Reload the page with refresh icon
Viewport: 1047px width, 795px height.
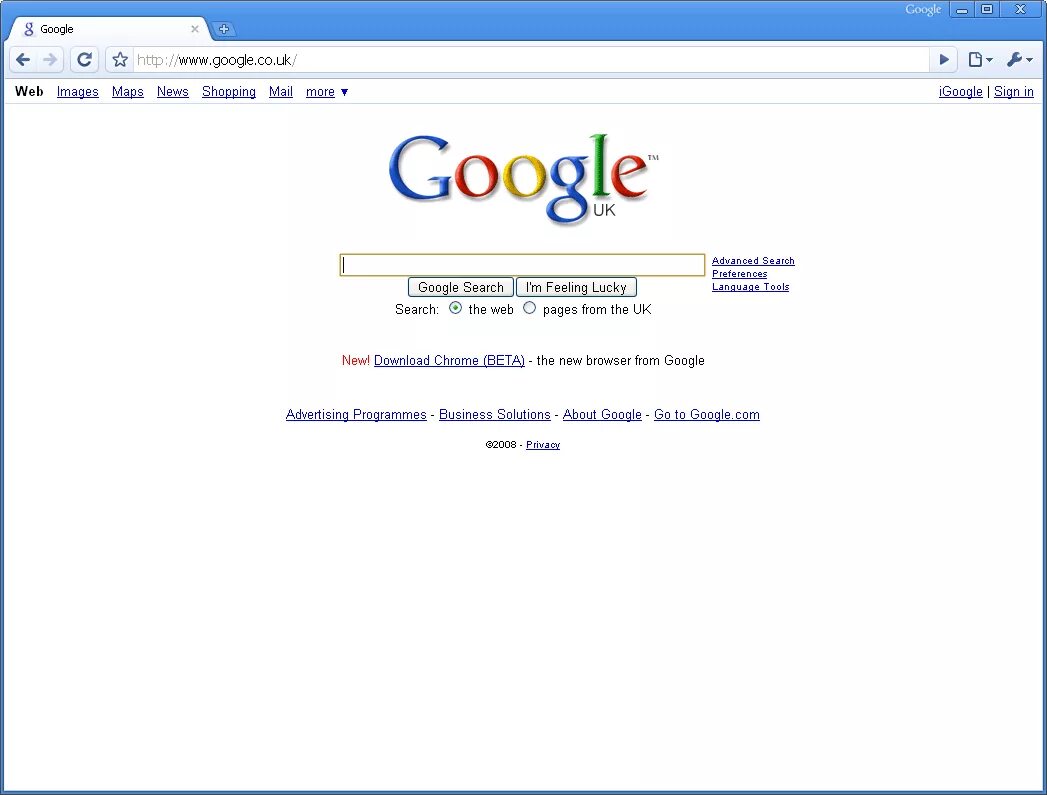(x=84, y=59)
